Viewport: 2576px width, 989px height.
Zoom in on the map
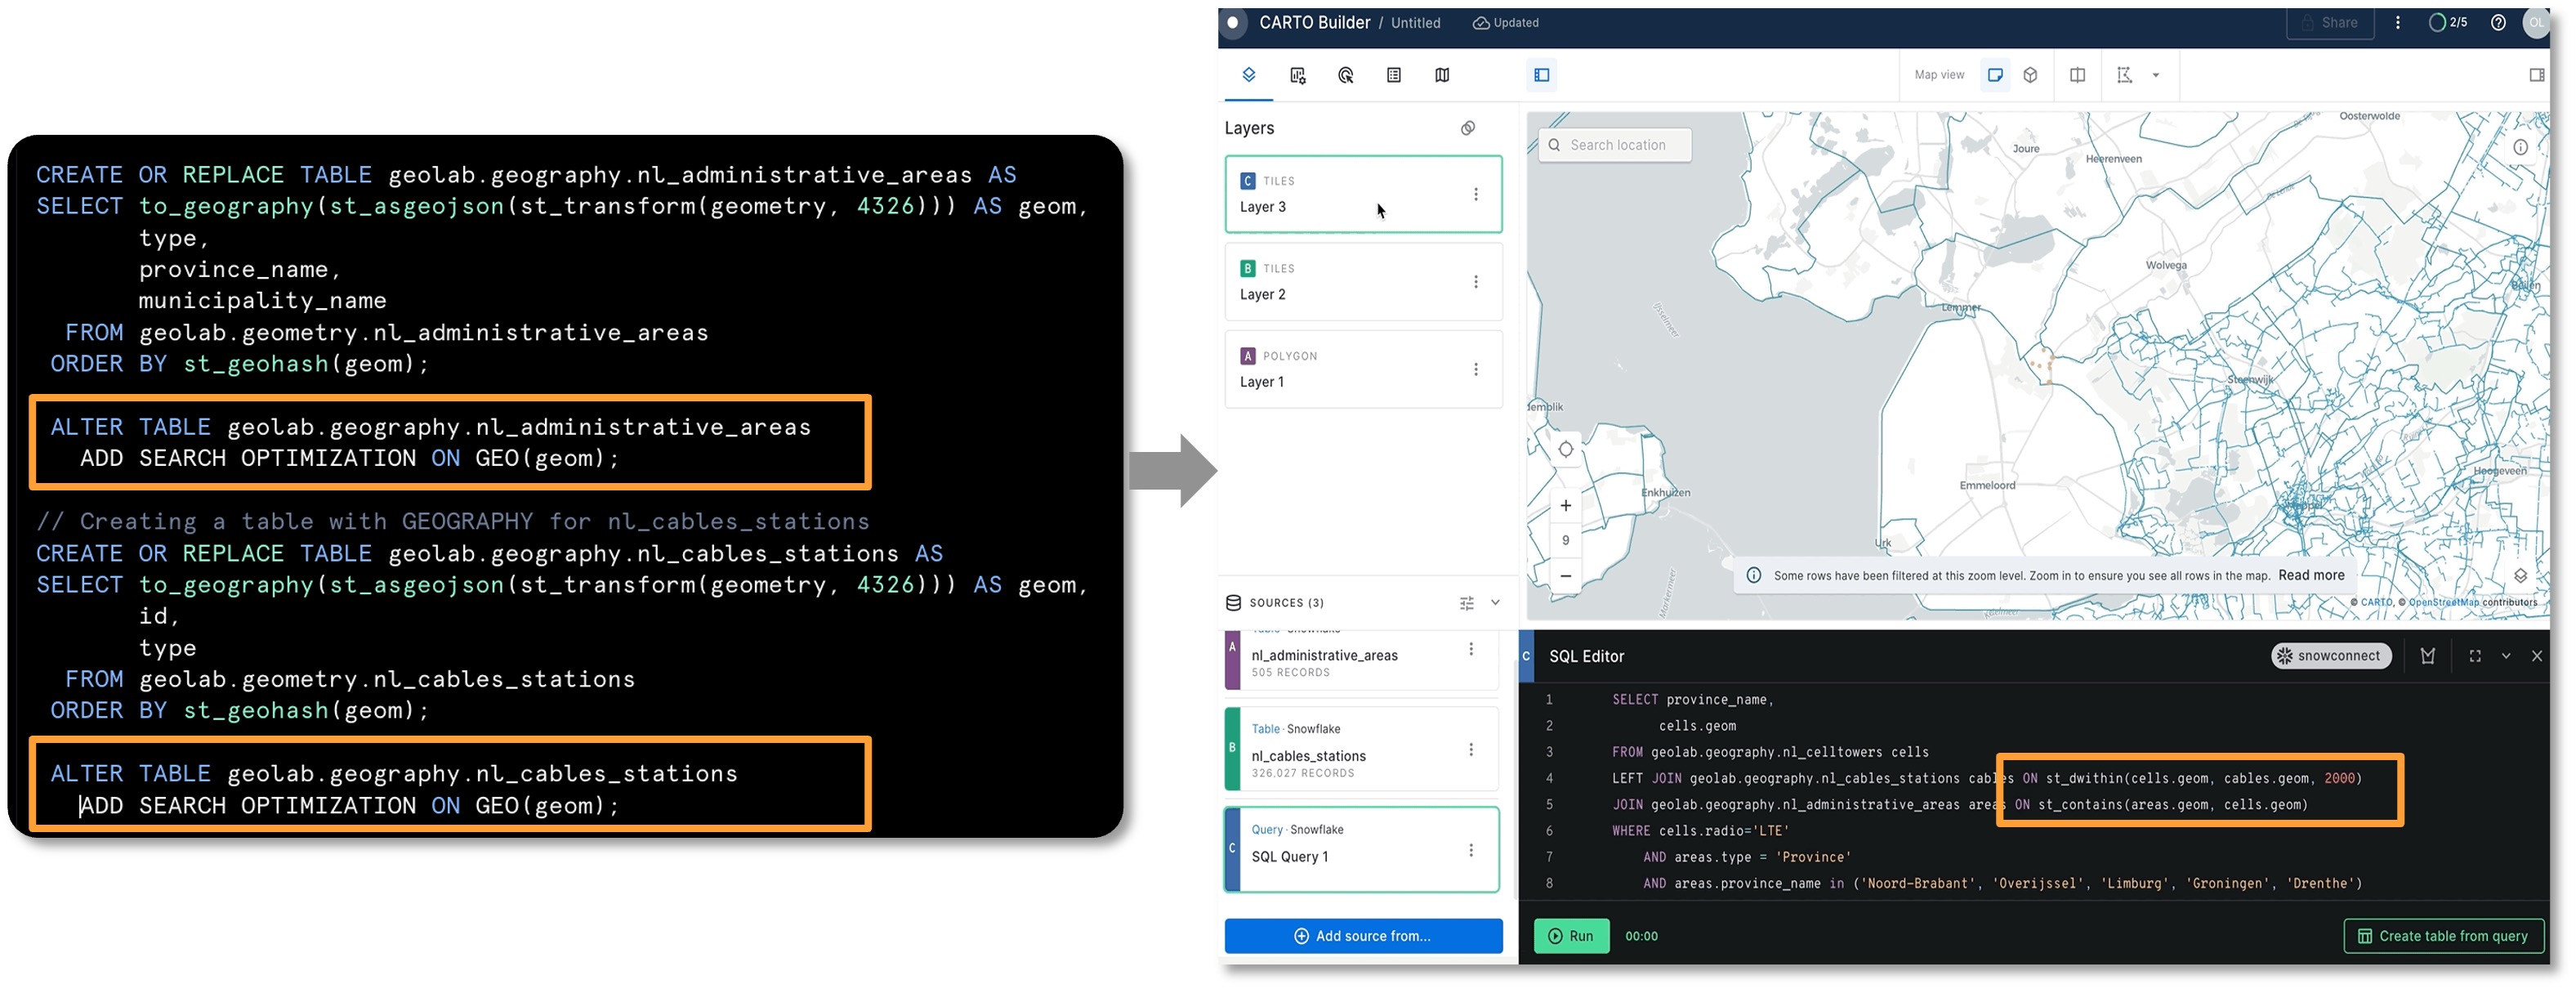(1565, 505)
